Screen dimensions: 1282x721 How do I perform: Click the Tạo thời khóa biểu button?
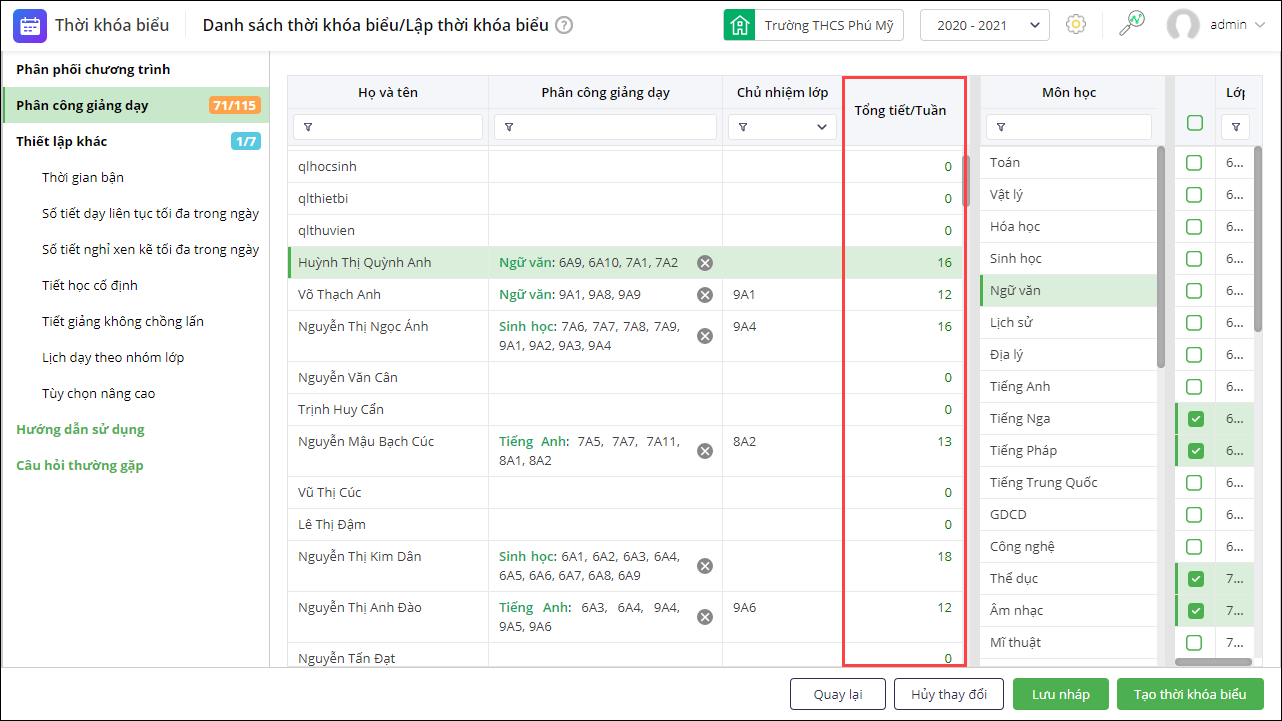pos(1190,694)
